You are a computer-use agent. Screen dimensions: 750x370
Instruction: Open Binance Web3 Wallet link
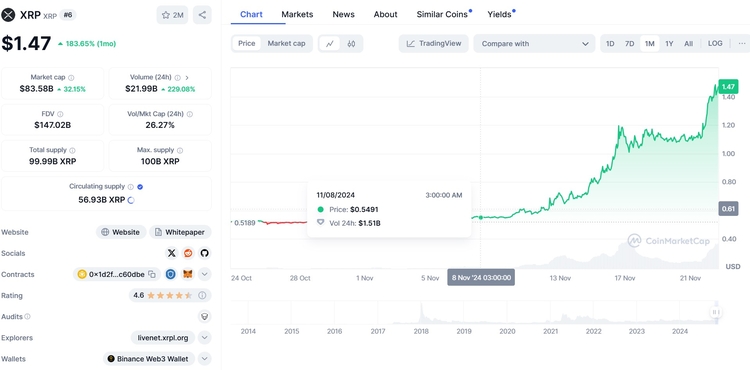pos(149,359)
